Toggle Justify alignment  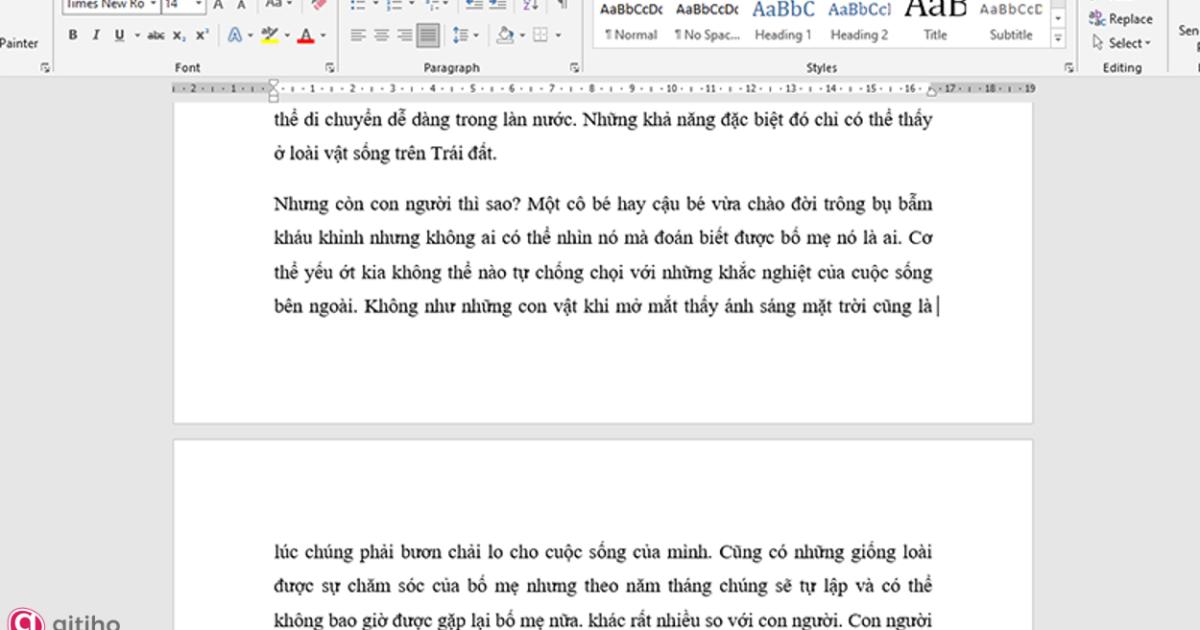coord(428,35)
